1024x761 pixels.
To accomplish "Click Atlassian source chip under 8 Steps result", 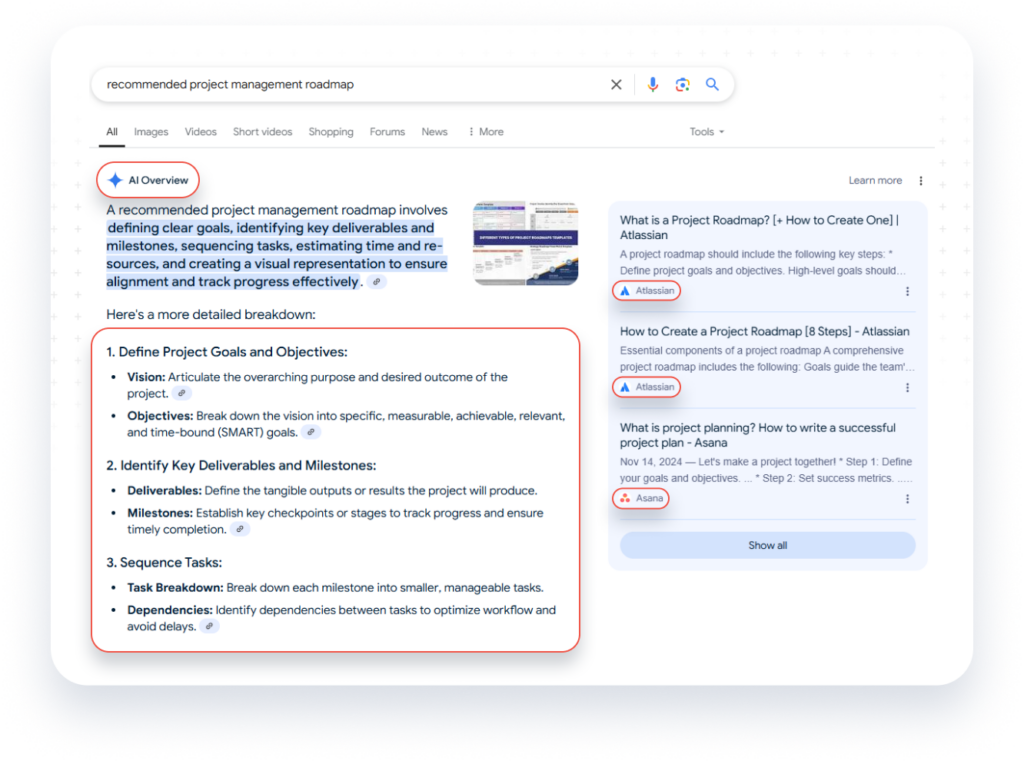I will 647,387.
